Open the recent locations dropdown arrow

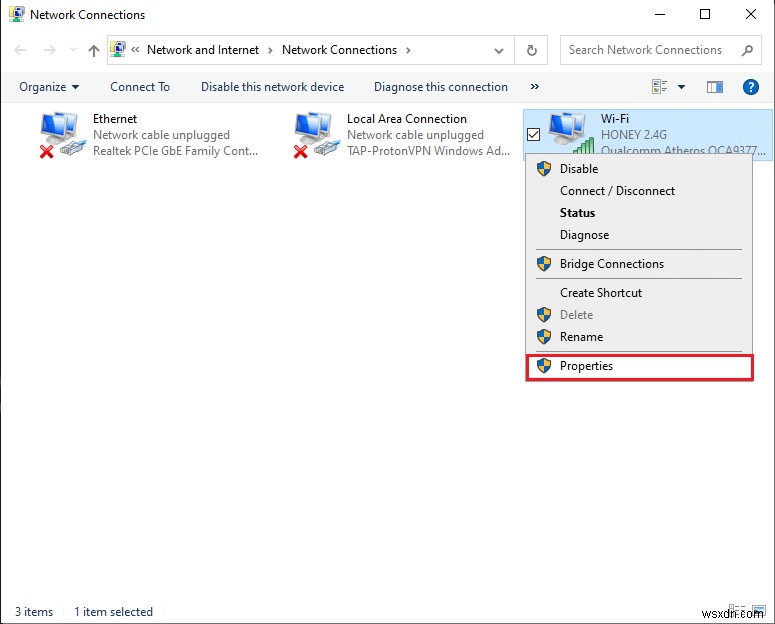tap(73, 50)
